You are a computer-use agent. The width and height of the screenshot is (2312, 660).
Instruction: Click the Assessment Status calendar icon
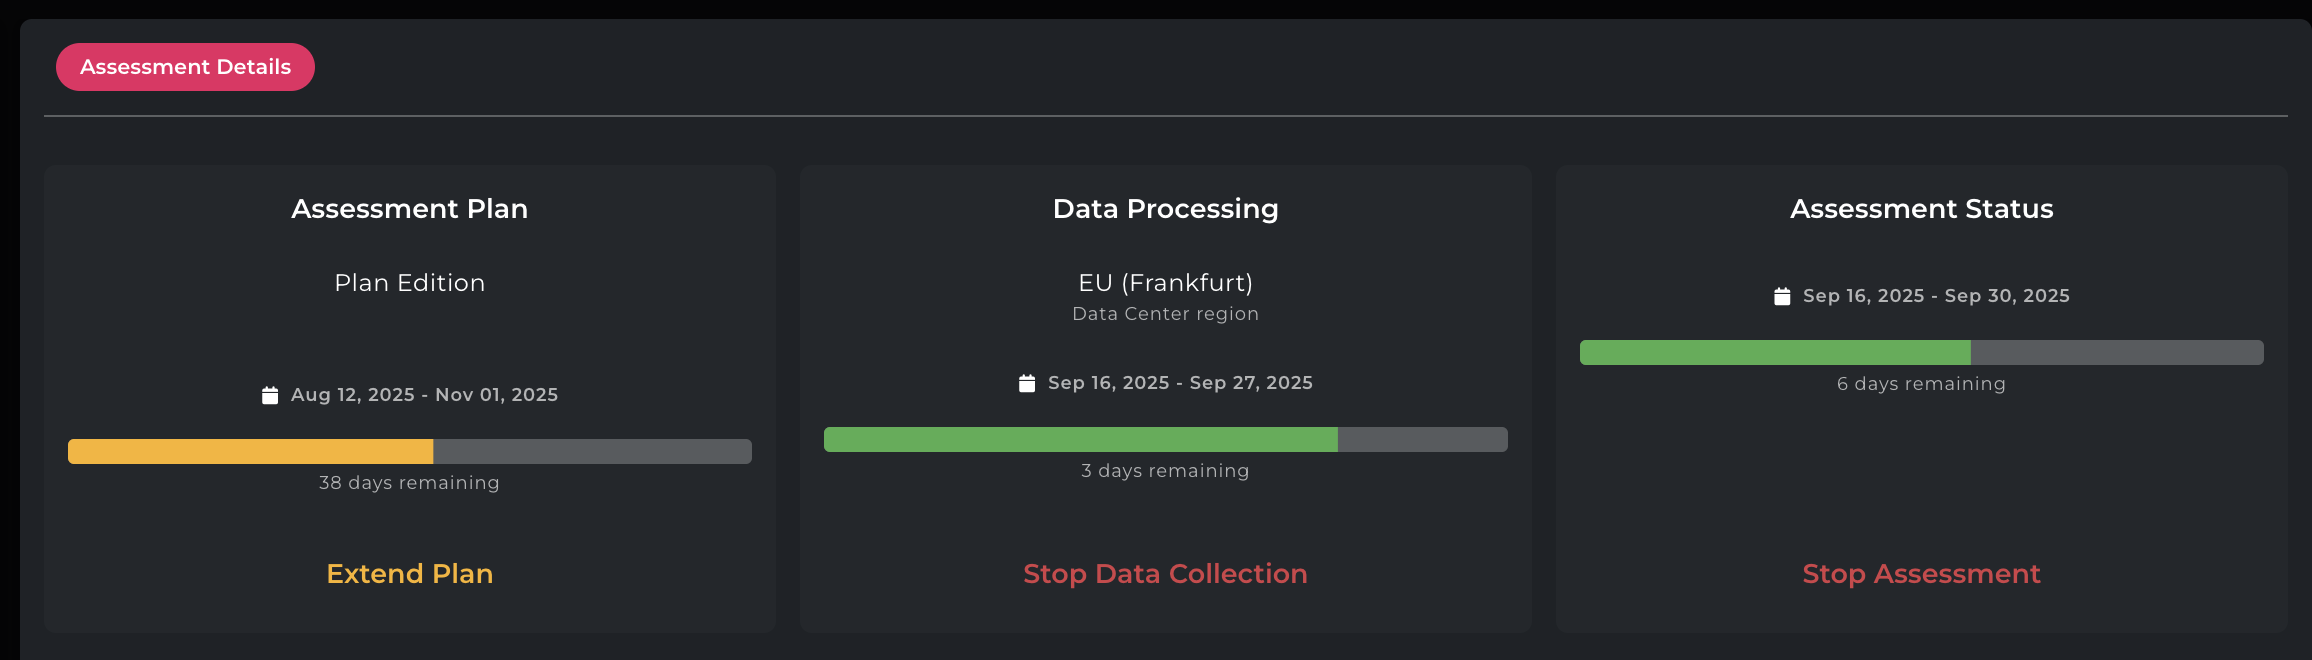[x=1782, y=296]
